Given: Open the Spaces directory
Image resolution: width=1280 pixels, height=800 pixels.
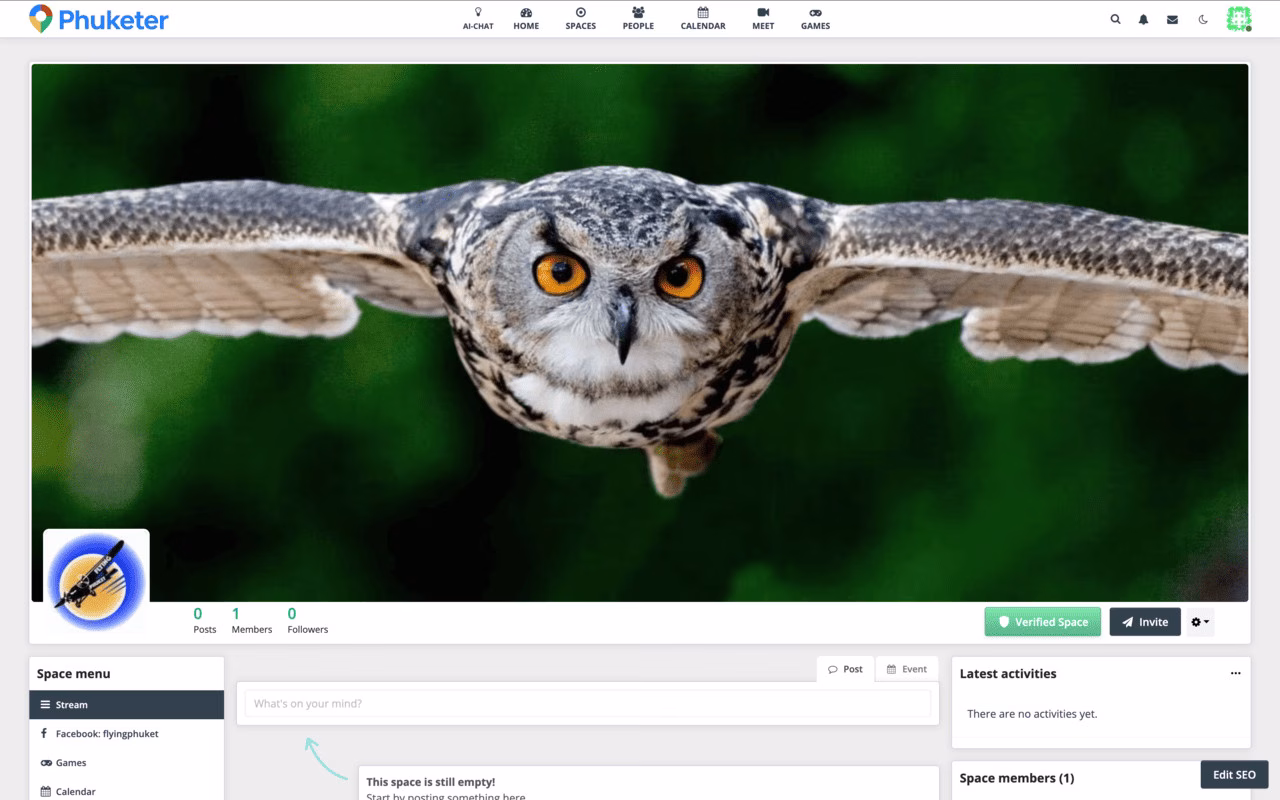Looking at the screenshot, I should tap(580, 19).
